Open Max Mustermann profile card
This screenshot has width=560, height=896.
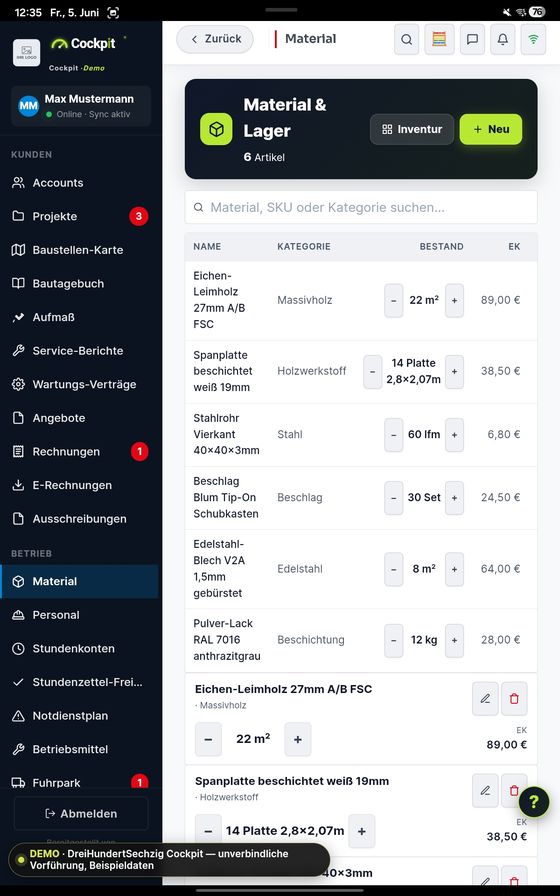click(x=81, y=106)
